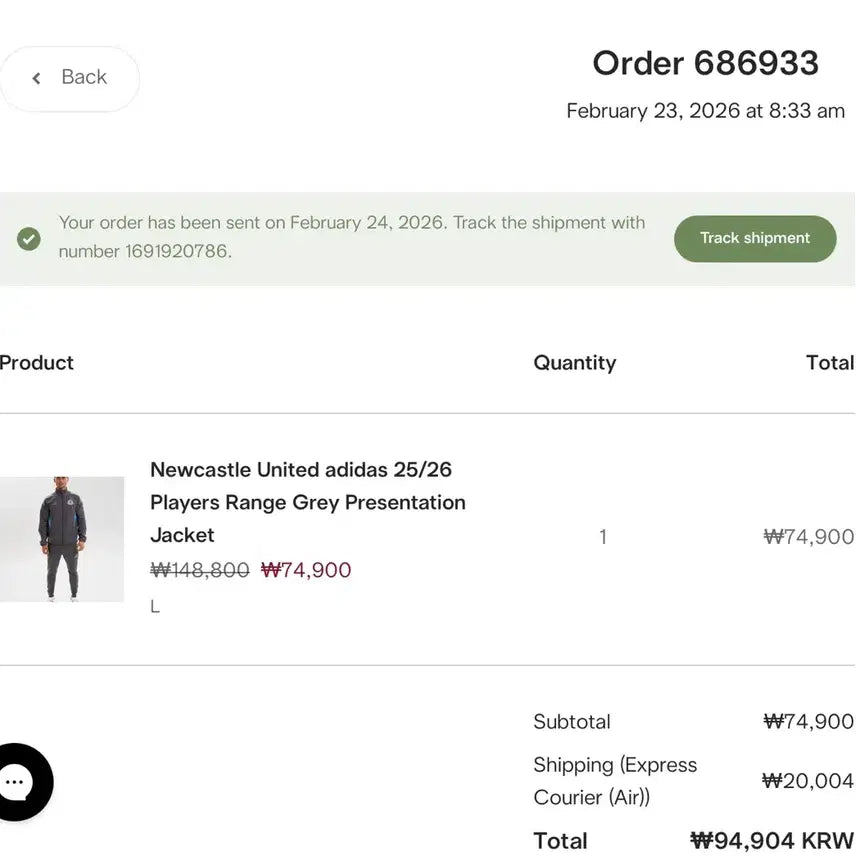This screenshot has width=856, height=856.
Task: Click the Back button
Action: (x=69, y=78)
